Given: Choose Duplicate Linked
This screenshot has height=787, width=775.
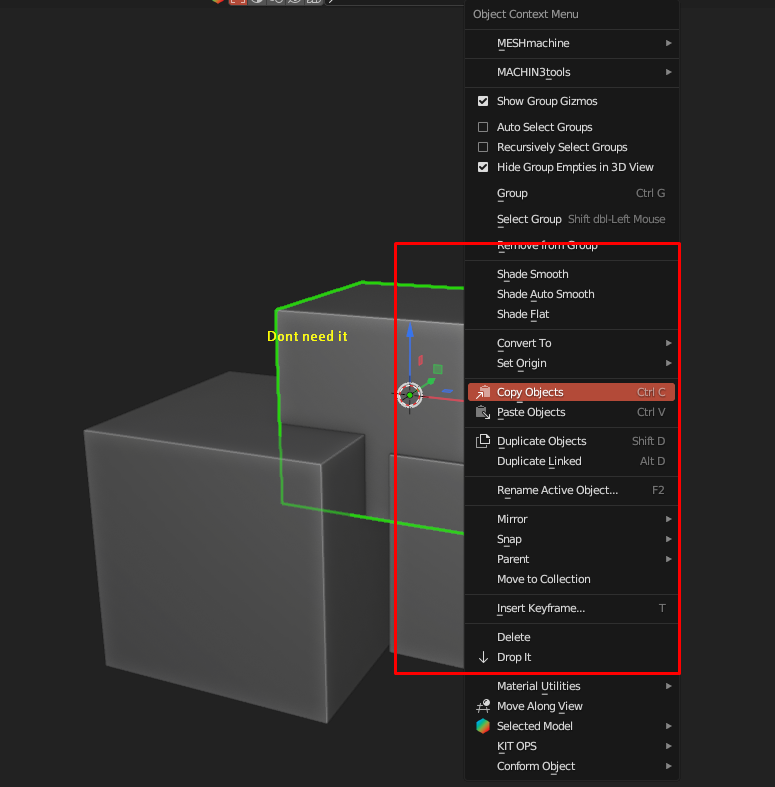Looking at the screenshot, I should [x=572, y=461].
